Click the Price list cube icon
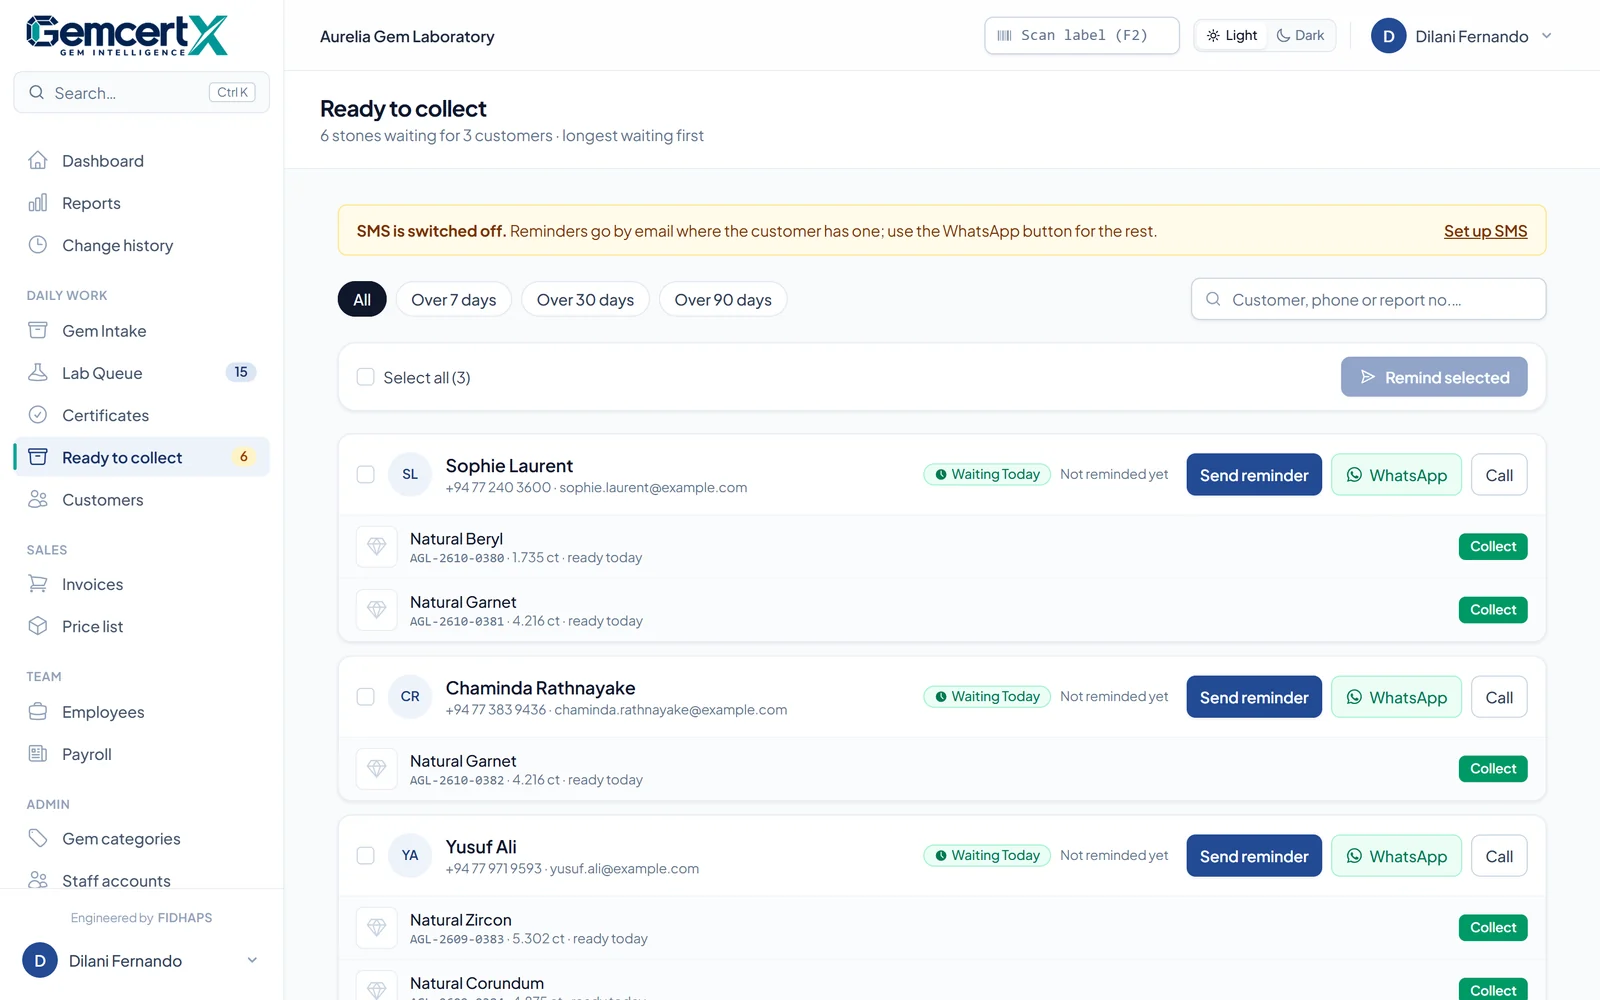Viewport: 1600px width, 1000px height. pos(38,626)
